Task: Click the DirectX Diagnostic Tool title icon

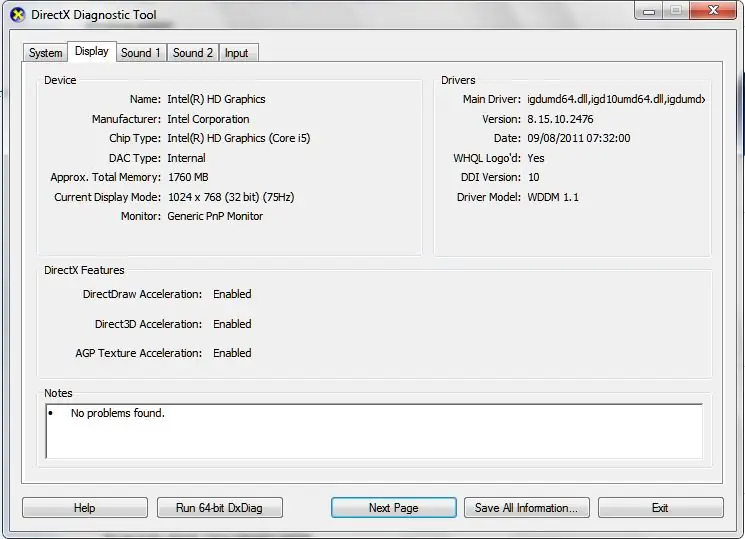Action: pos(18,15)
